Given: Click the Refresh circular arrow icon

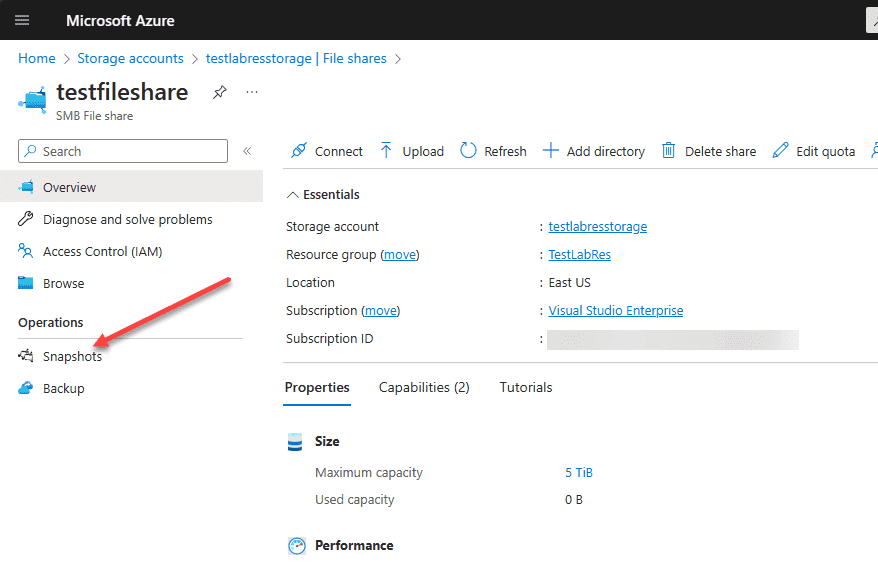Looking at the screenshot, I should [468, 150].
